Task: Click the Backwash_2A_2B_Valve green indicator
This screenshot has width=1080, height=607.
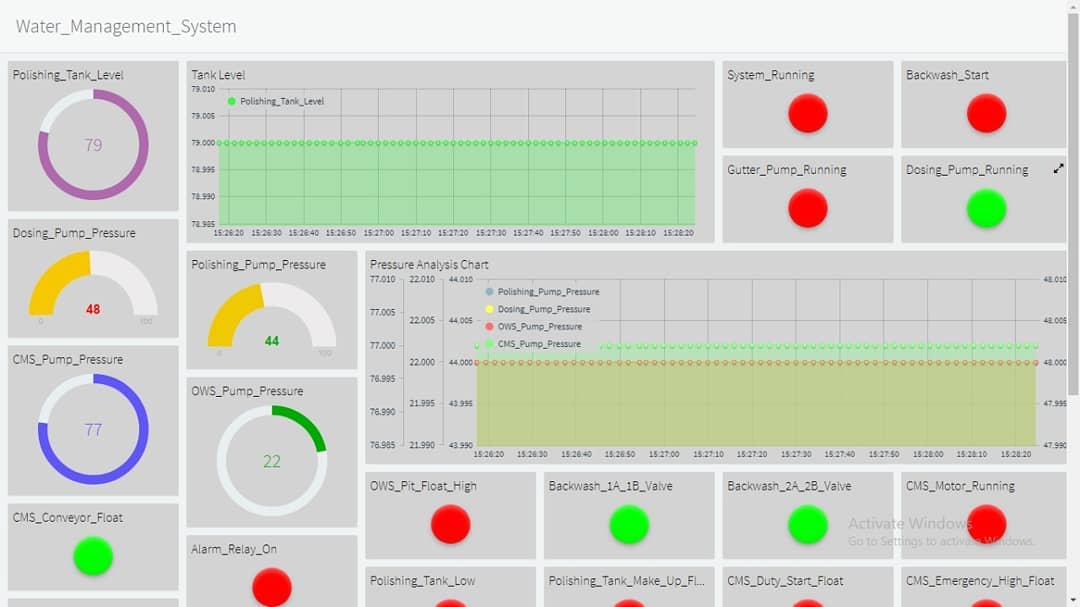Action: coord(807,524)
